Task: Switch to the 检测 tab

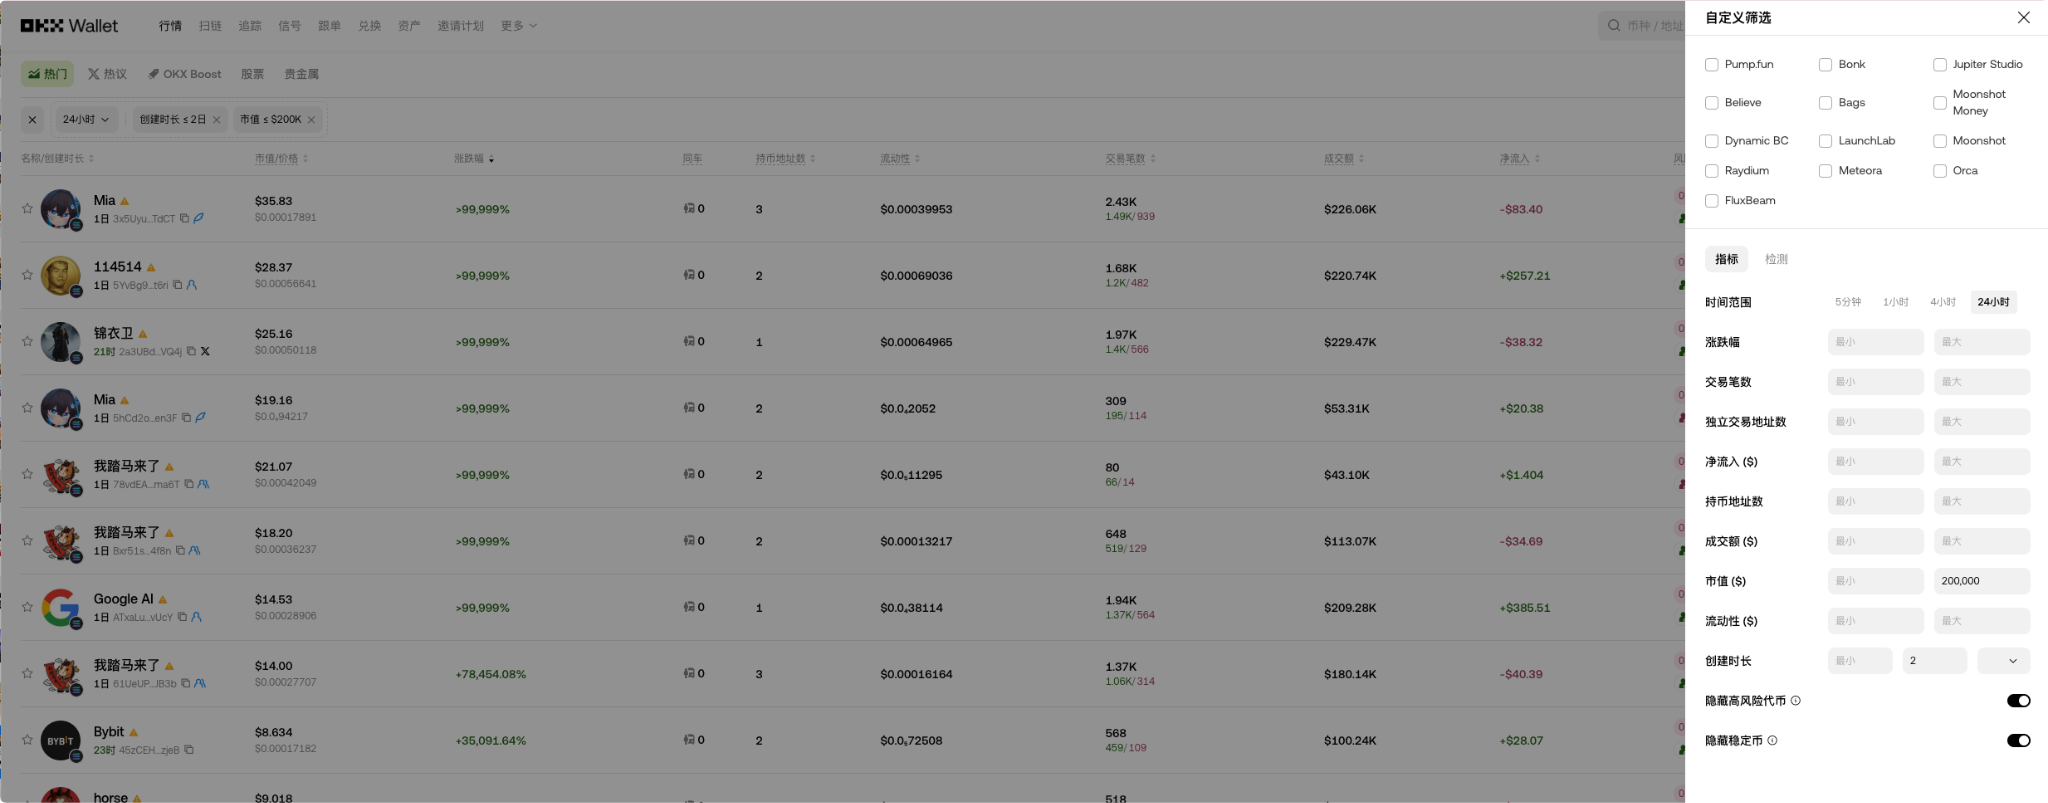Action: point(1776,260)
